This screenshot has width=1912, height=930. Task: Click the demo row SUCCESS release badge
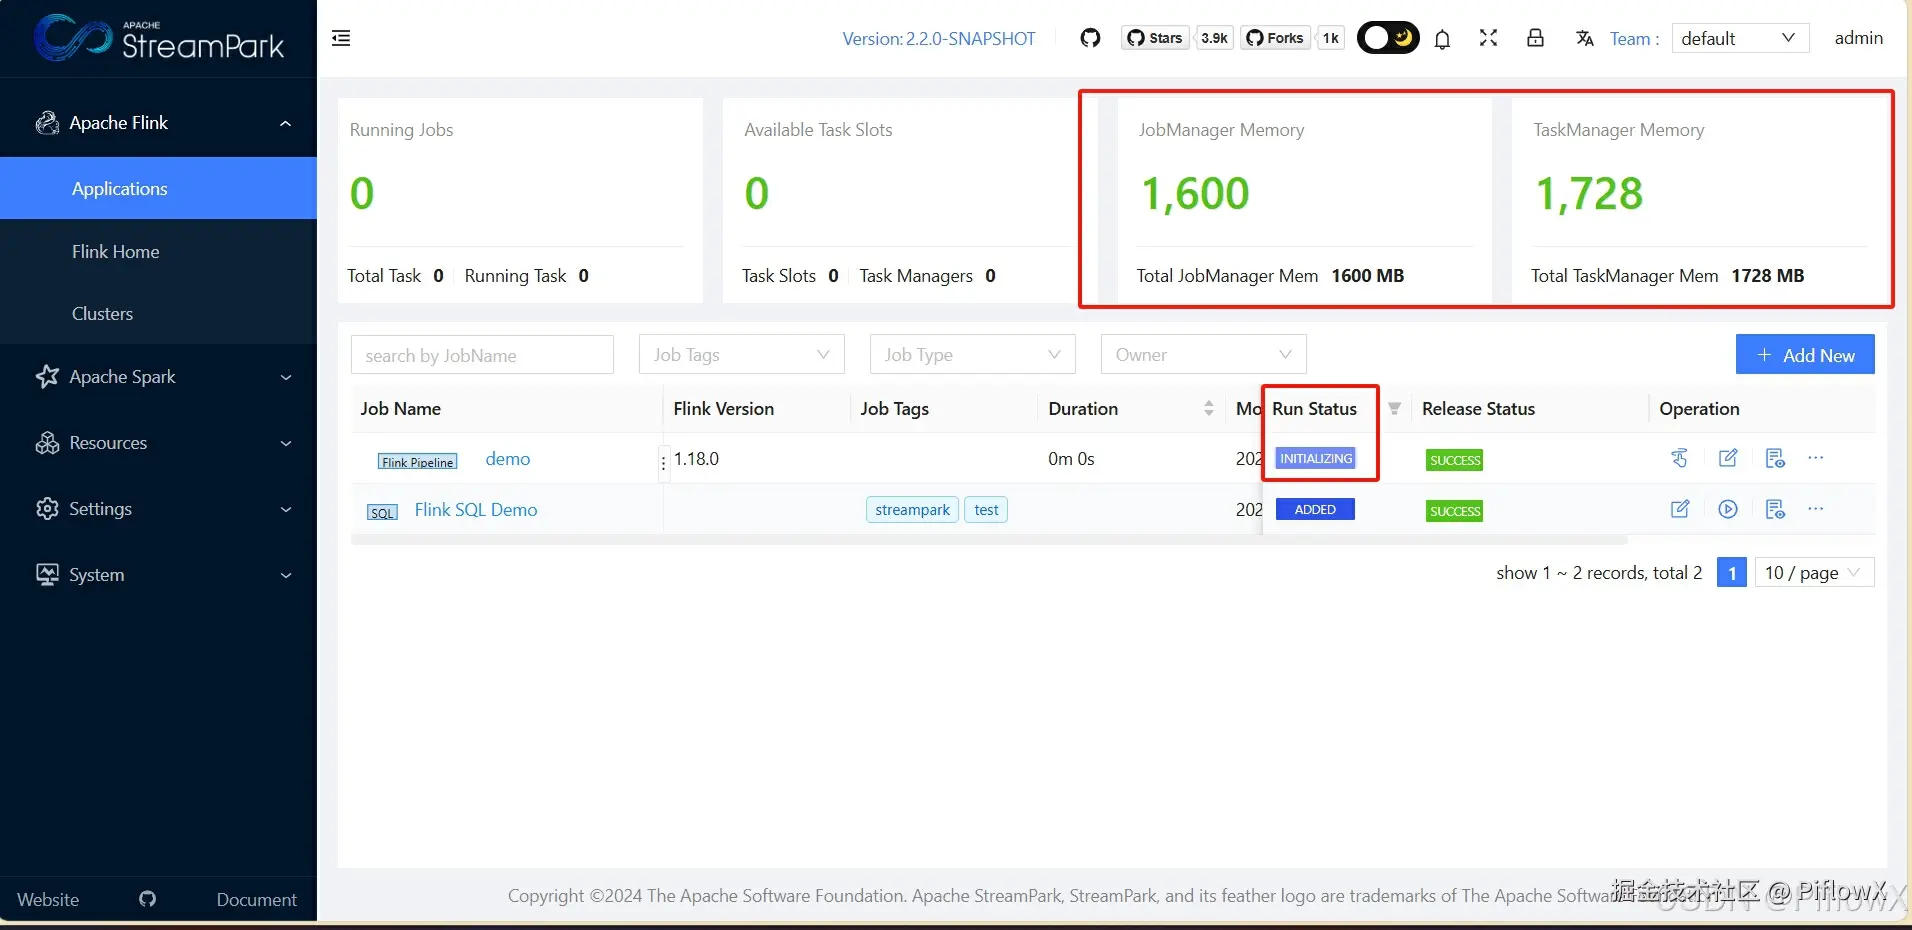[x=1455, y=460]
